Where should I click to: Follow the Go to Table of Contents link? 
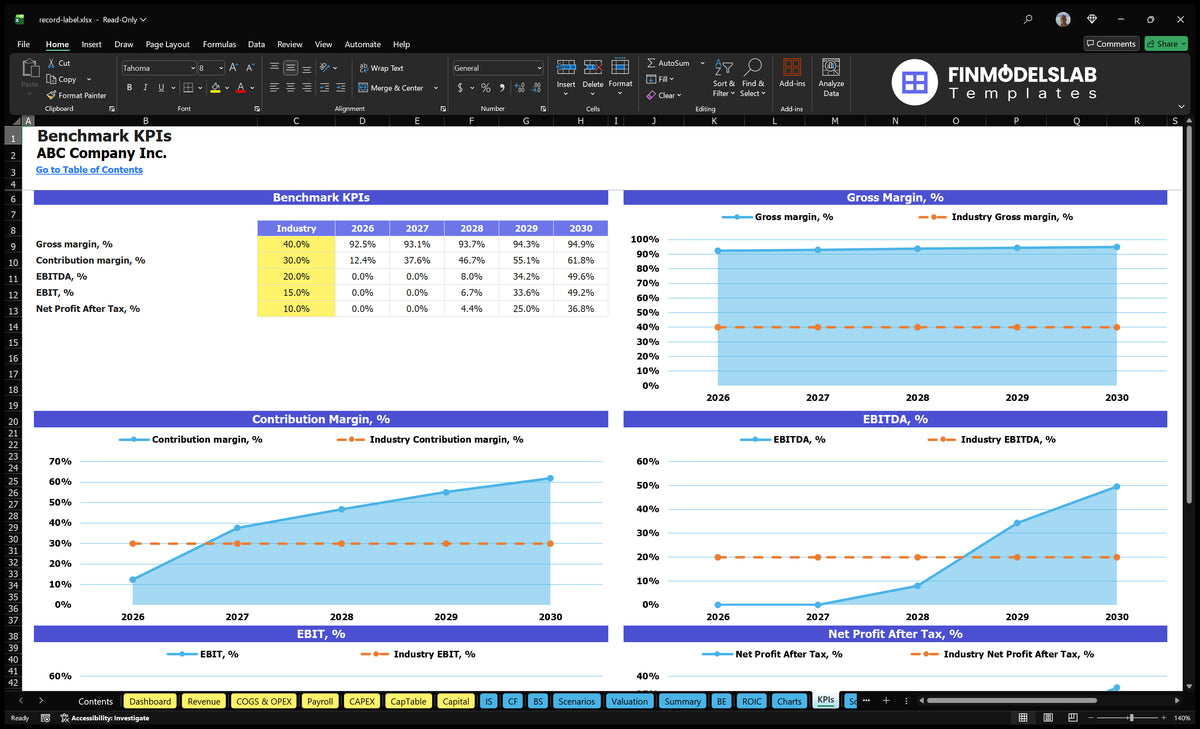(89, 170)
